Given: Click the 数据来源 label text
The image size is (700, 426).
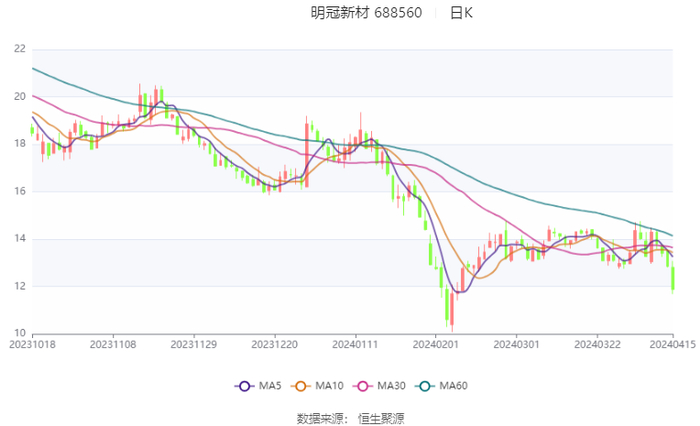Looking at the screenshot, I should (x=321, y=415).
